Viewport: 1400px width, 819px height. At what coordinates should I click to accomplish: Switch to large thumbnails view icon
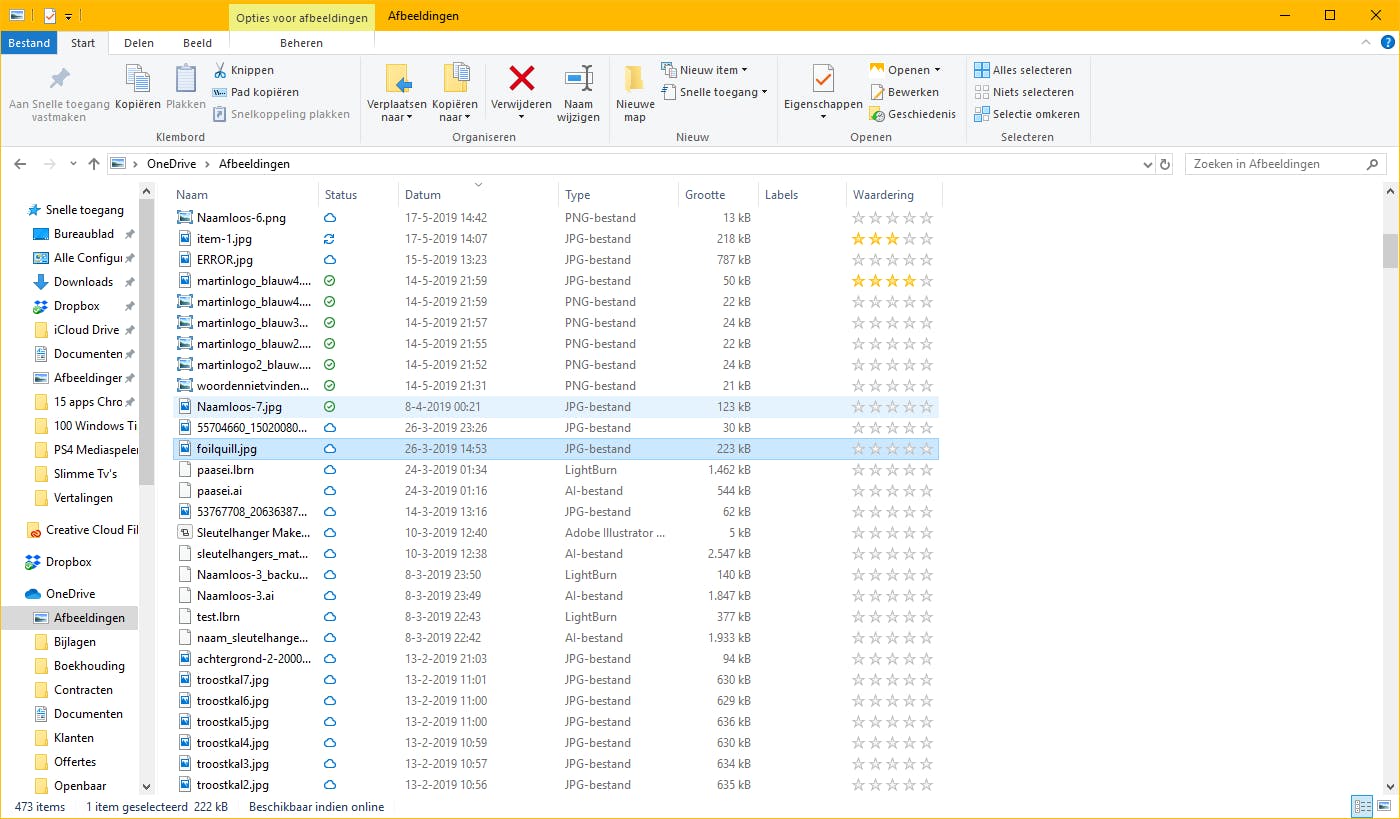1384,806
